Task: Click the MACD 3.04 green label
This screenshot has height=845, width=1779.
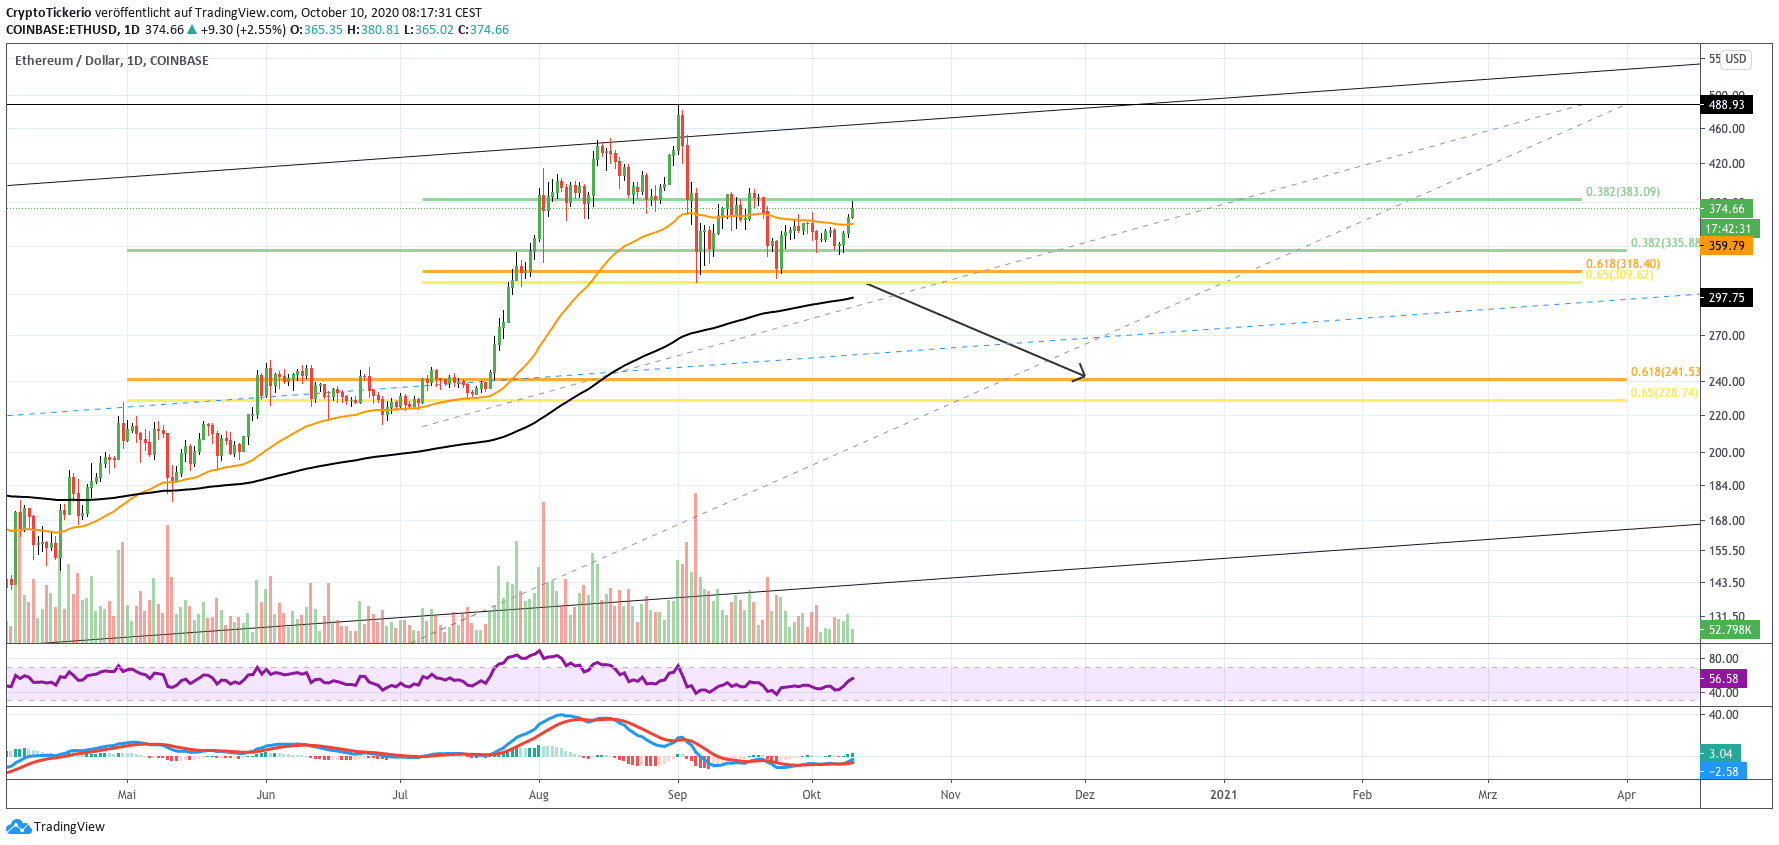Action: (x=1720, y=754)
